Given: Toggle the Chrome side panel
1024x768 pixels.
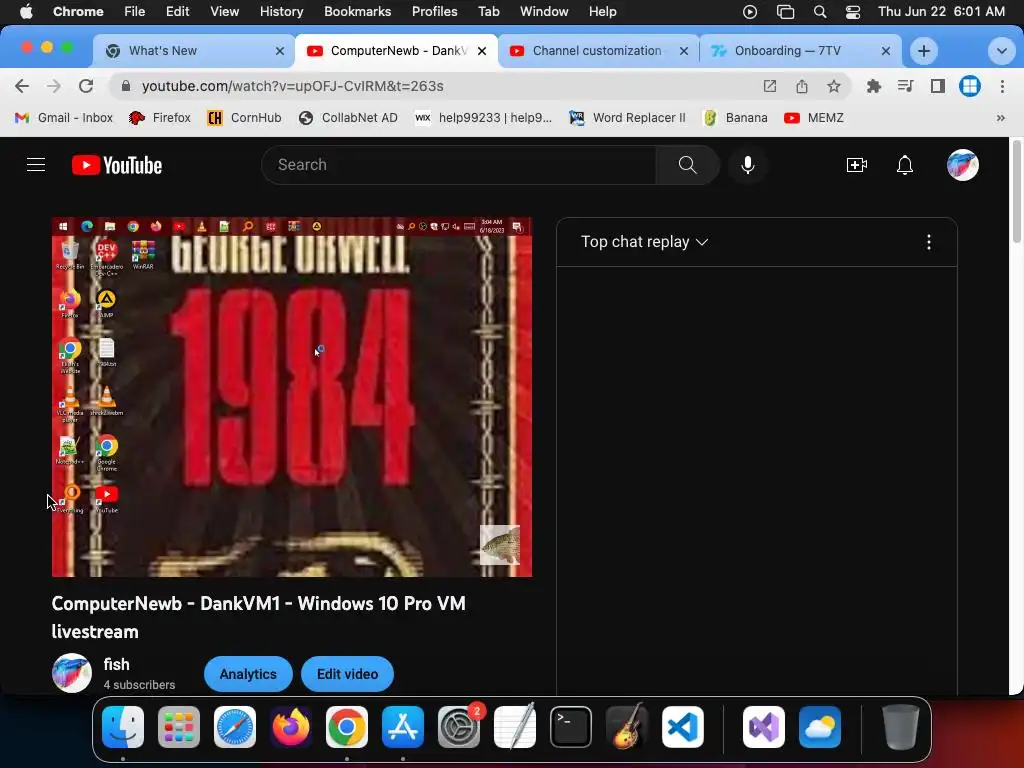Looking at the screenshot, I should coord(938,86).
